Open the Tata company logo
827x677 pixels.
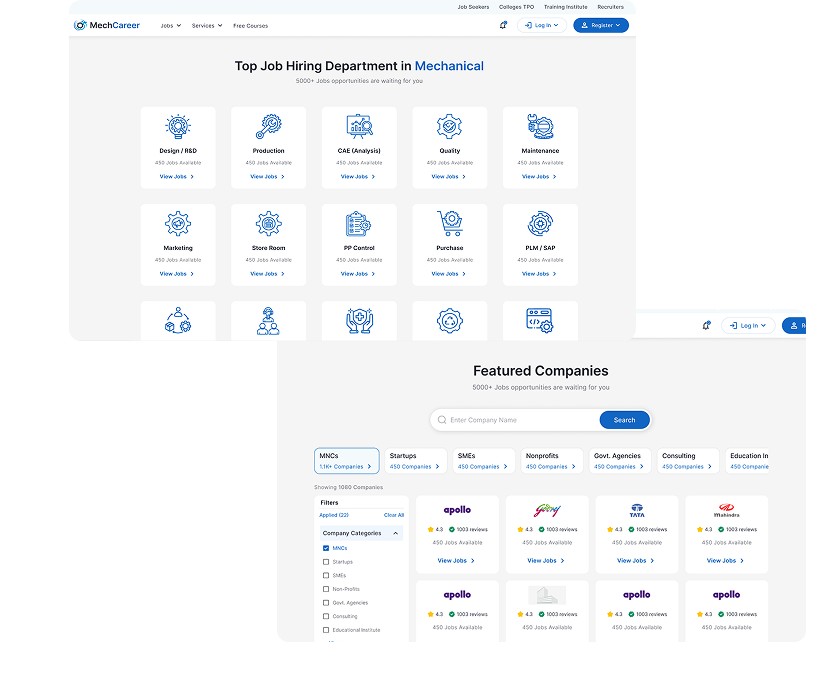[637, 510]
